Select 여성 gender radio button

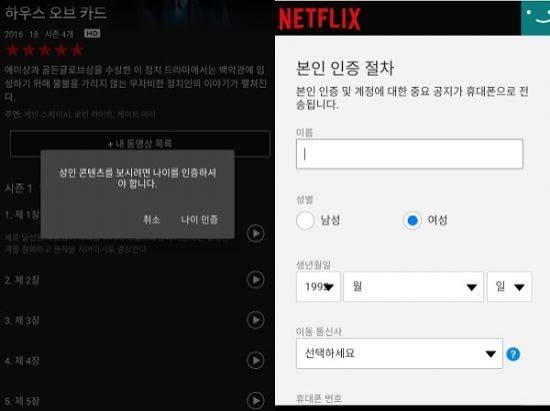coord(412,221)
